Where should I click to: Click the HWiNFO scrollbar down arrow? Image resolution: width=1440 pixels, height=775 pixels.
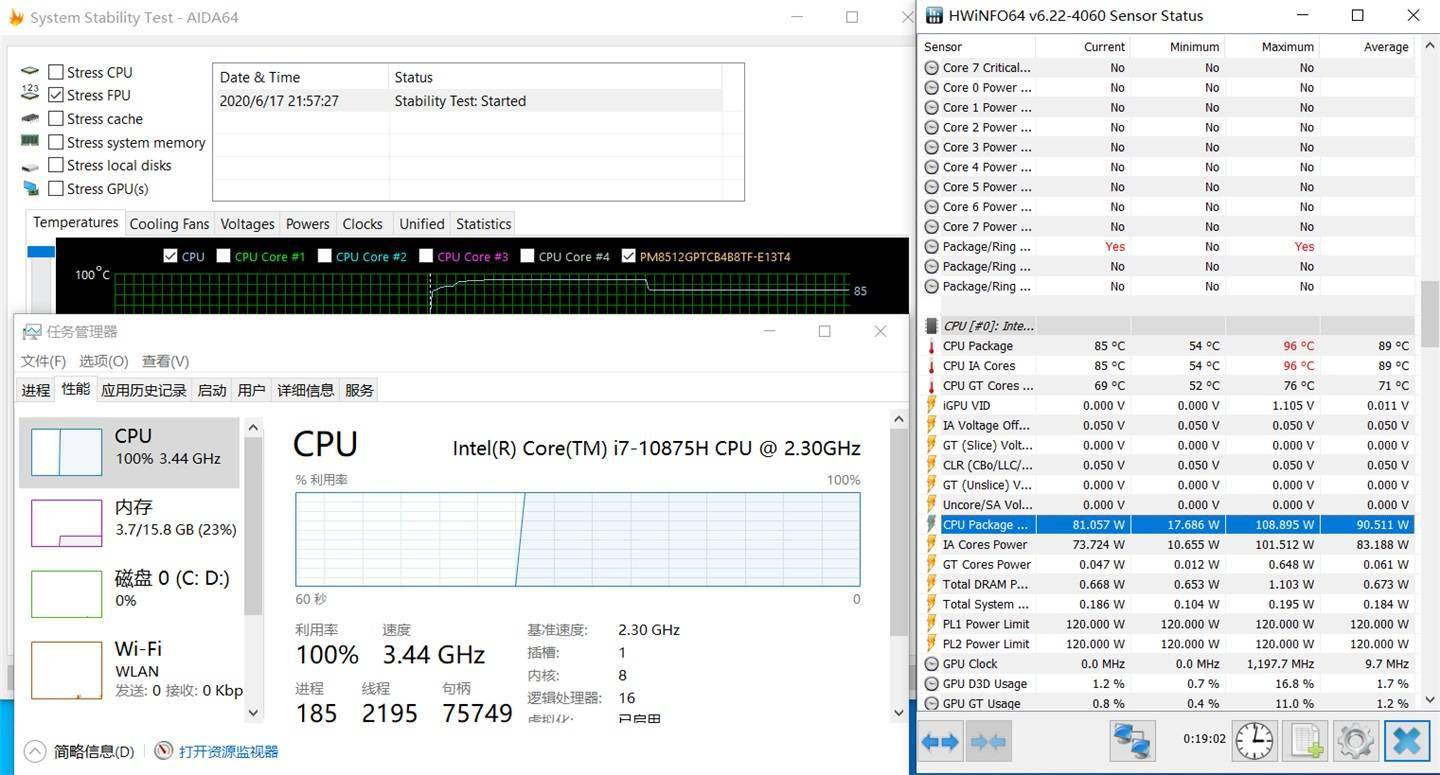point(1429,700)
